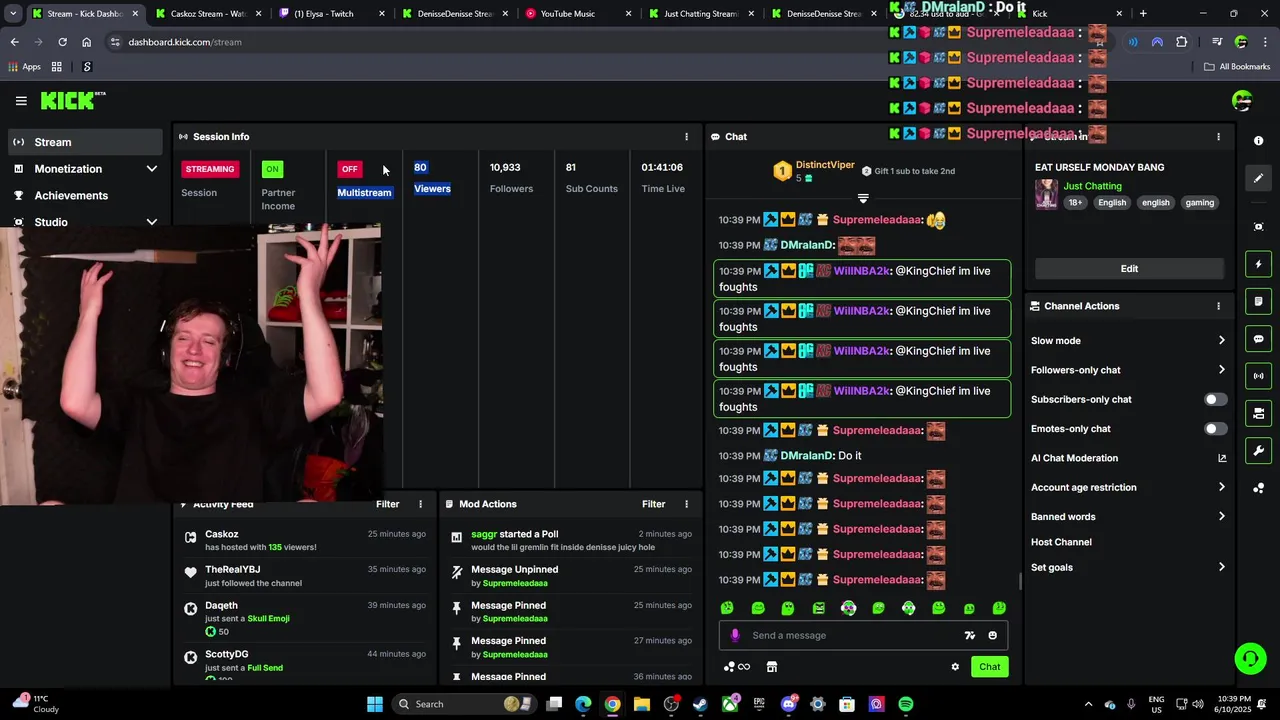Click the first green emote in quick row
1280x720 pixels.
pyautogui.click(x=727, y=608)
